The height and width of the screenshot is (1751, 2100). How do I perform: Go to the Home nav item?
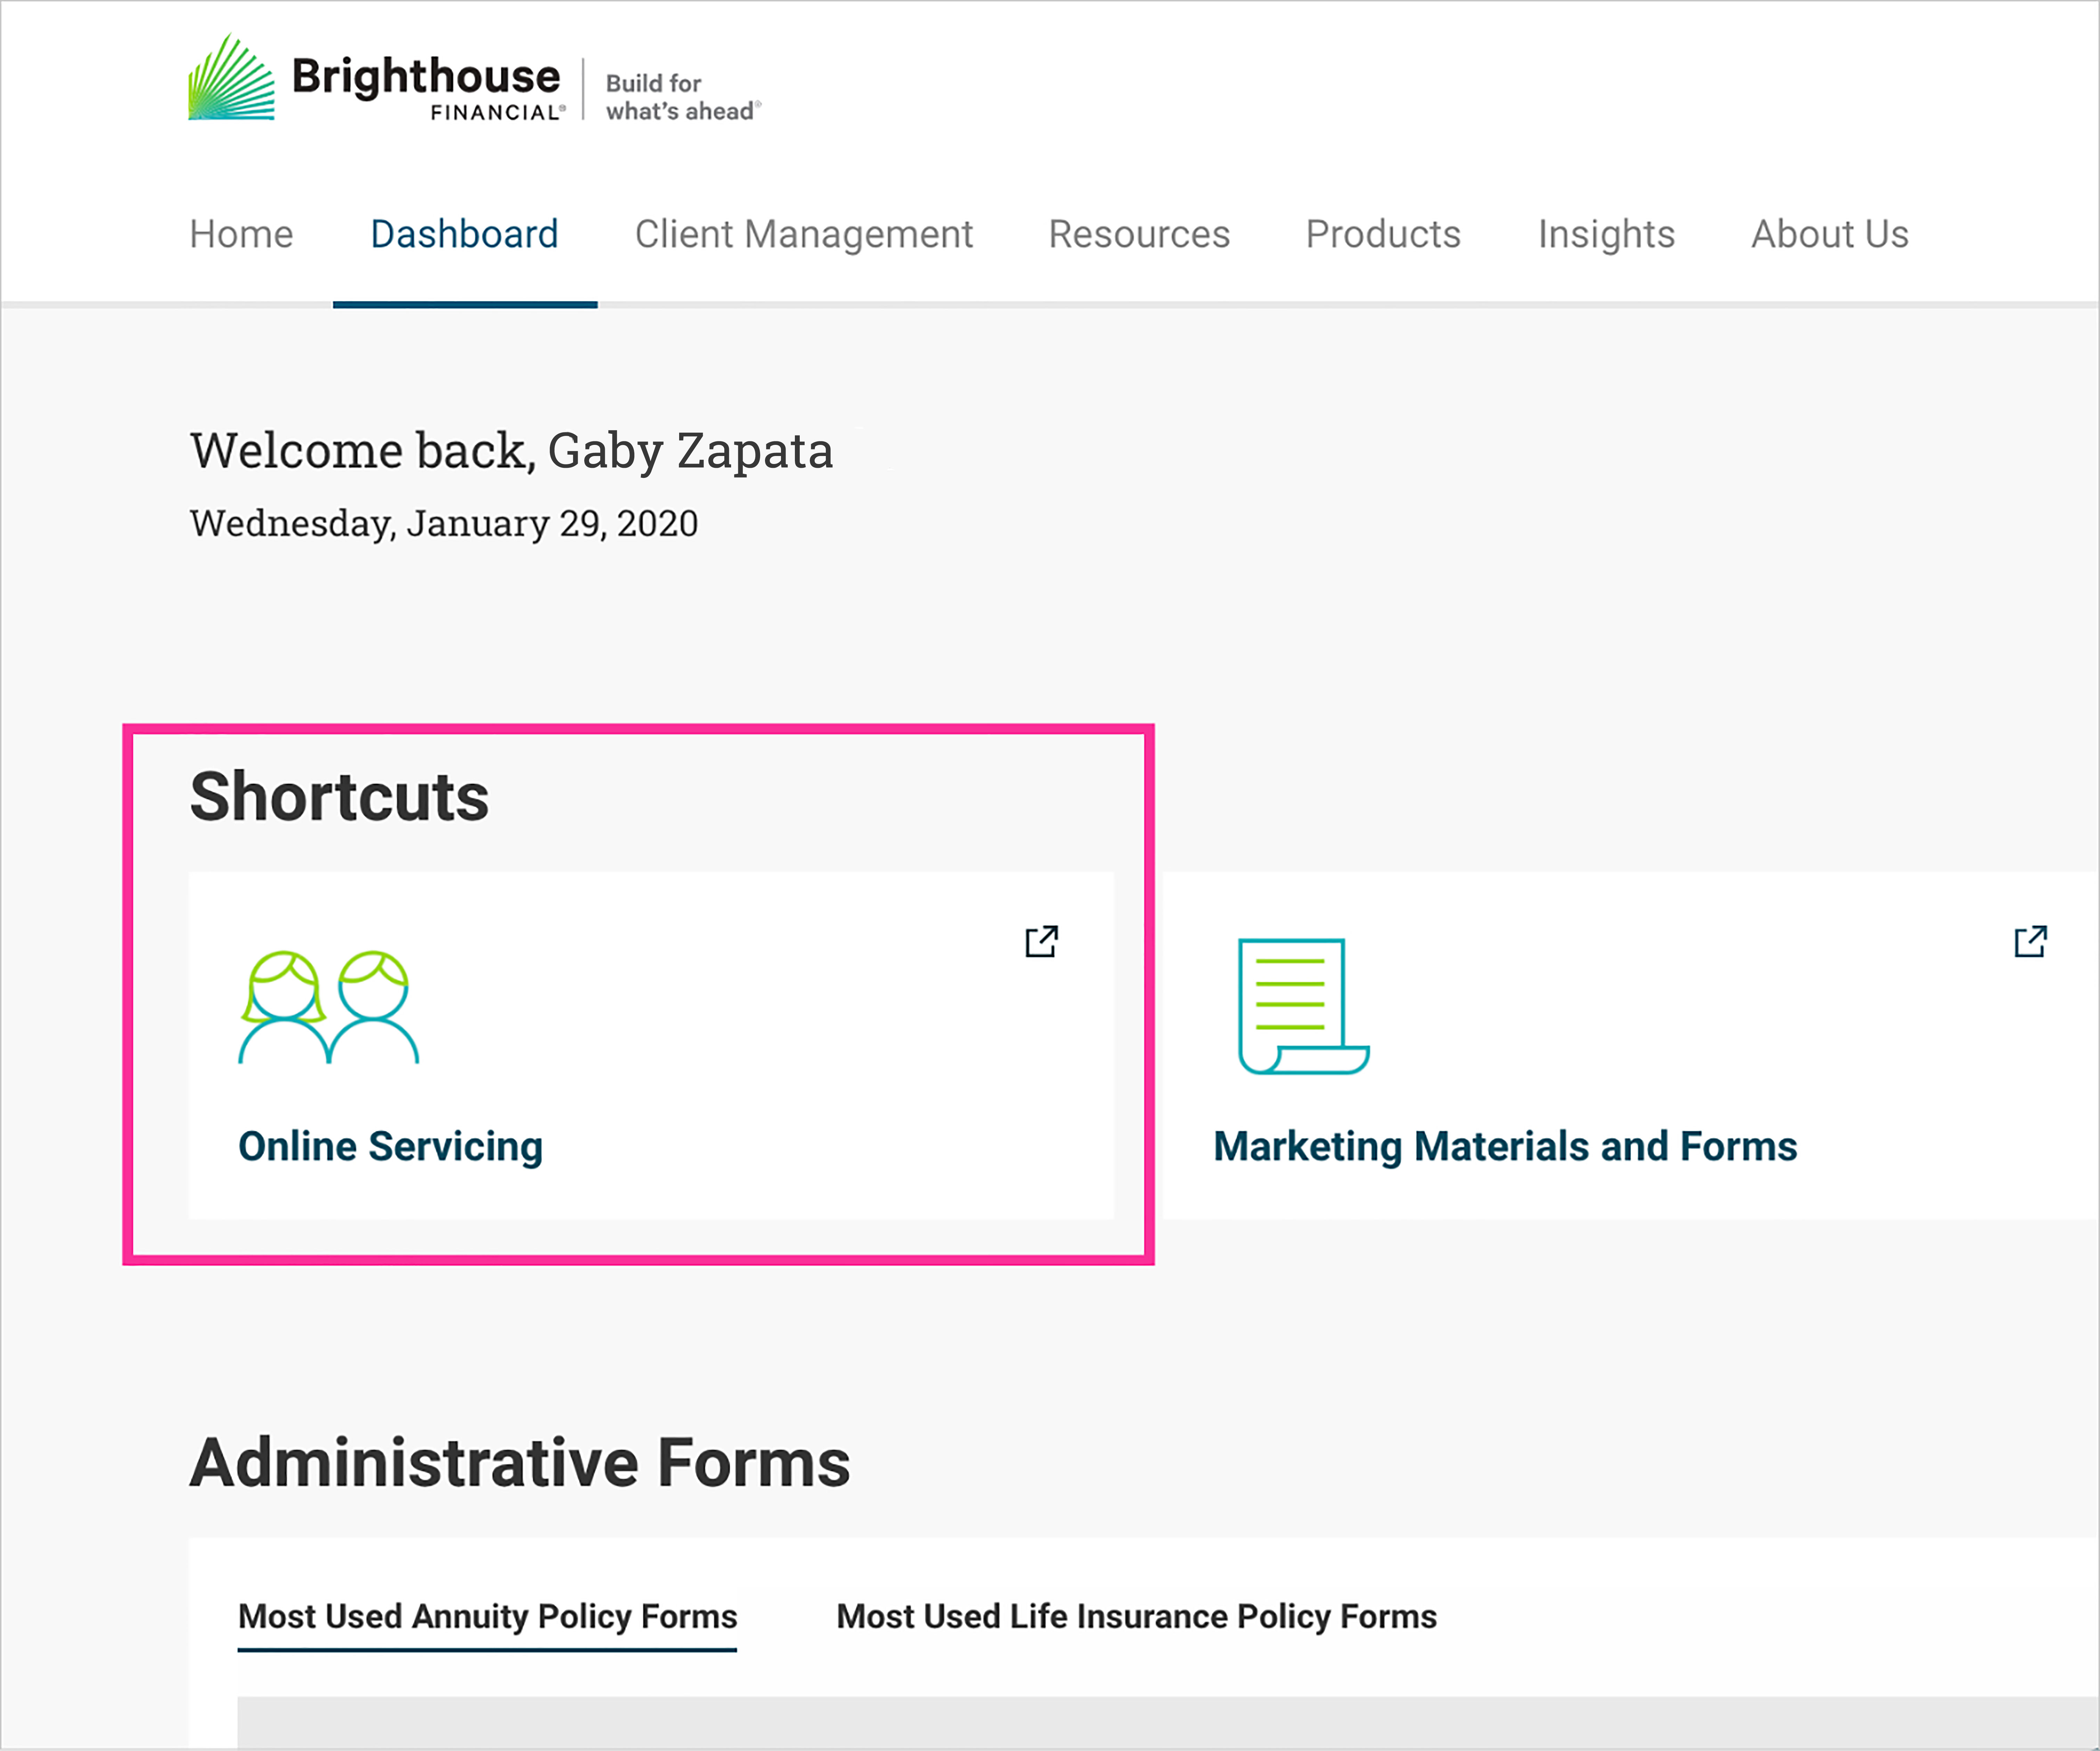point(241,234)
